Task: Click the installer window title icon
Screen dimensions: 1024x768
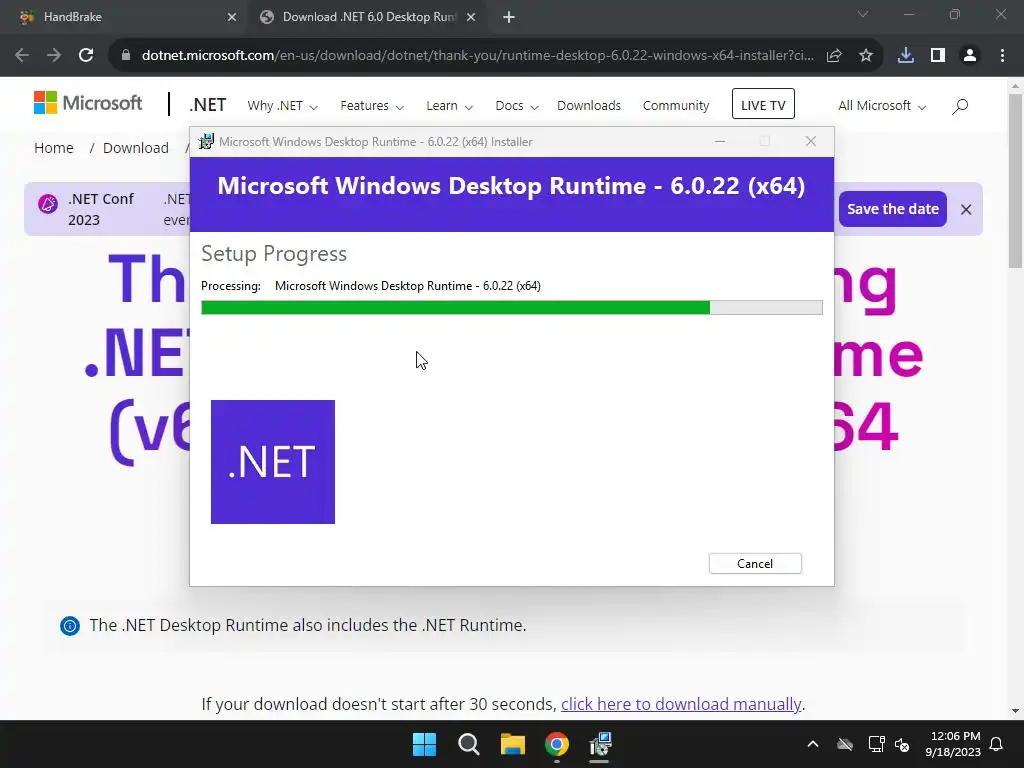Action: point(206,141)
